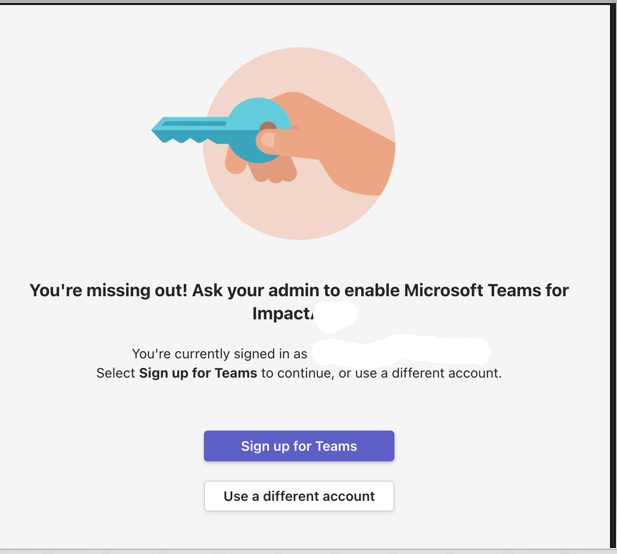The width and height of the screenshot is (617, 554).
Task: Click the bold "Sign up for Teams" inline text
Action: [198, 373]
